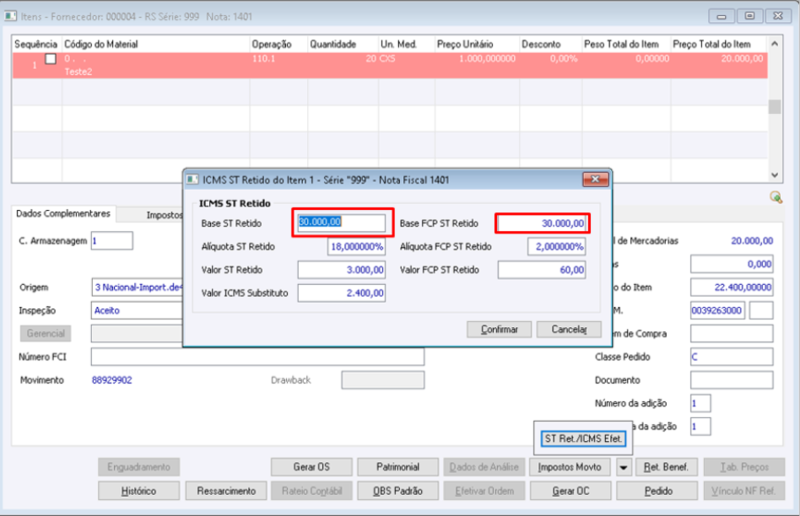Click the scroll up arrow of items grid
The width and height of the screenshot is (800, 516).
tap(774, 44)
